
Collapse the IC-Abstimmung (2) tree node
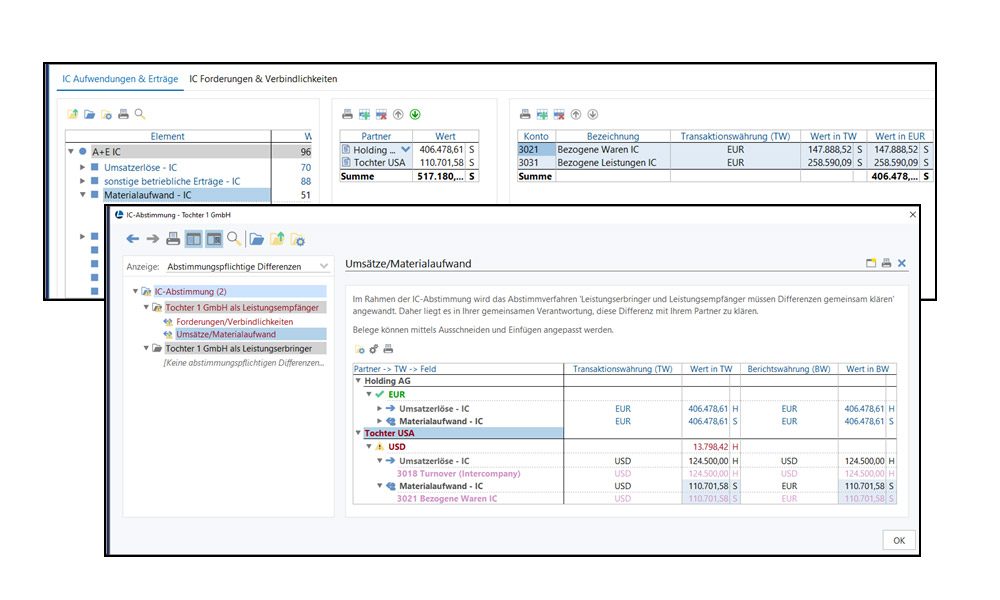(x=135, y=291)
